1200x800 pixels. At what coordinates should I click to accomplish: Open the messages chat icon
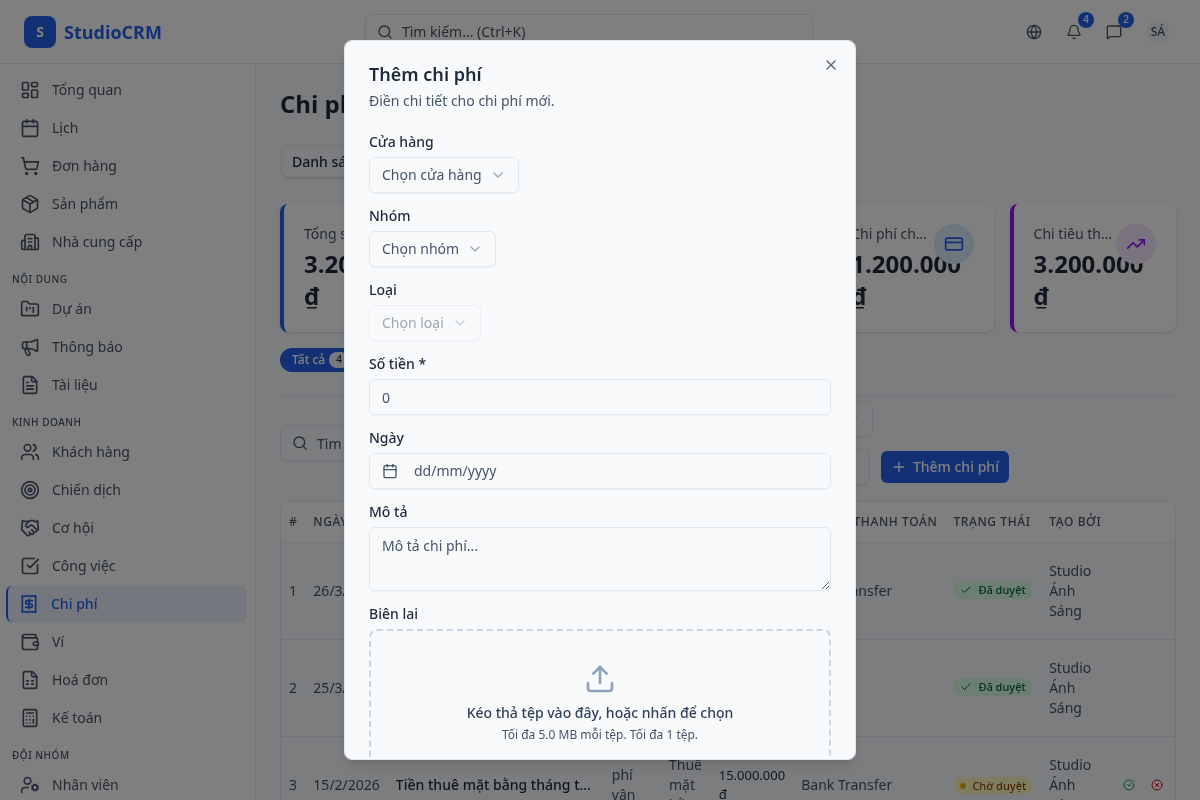tap(1114, 32)
